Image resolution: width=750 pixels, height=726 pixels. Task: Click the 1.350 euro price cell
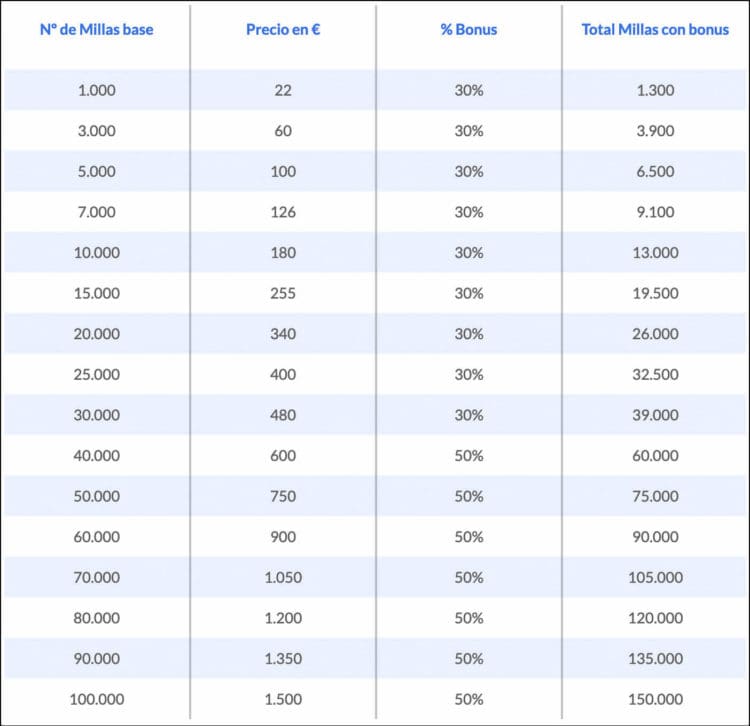tap(283, 659)
